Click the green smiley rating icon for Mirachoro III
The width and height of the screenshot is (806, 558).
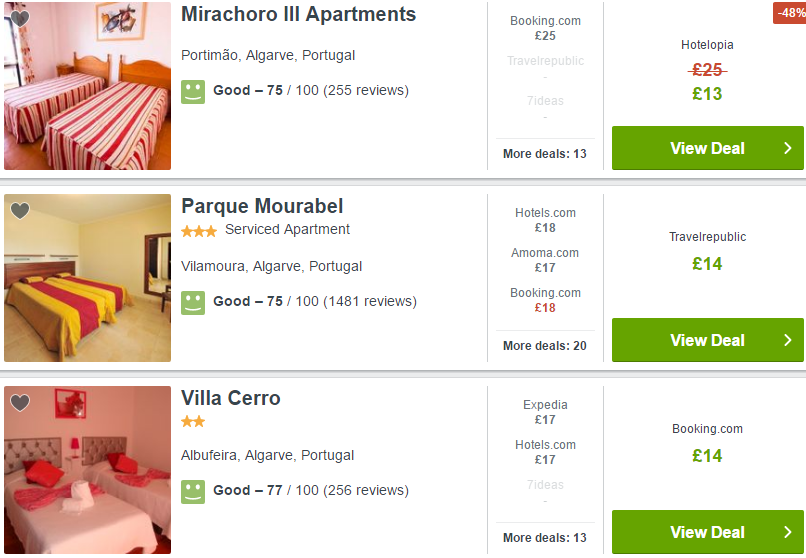(193, 91)
